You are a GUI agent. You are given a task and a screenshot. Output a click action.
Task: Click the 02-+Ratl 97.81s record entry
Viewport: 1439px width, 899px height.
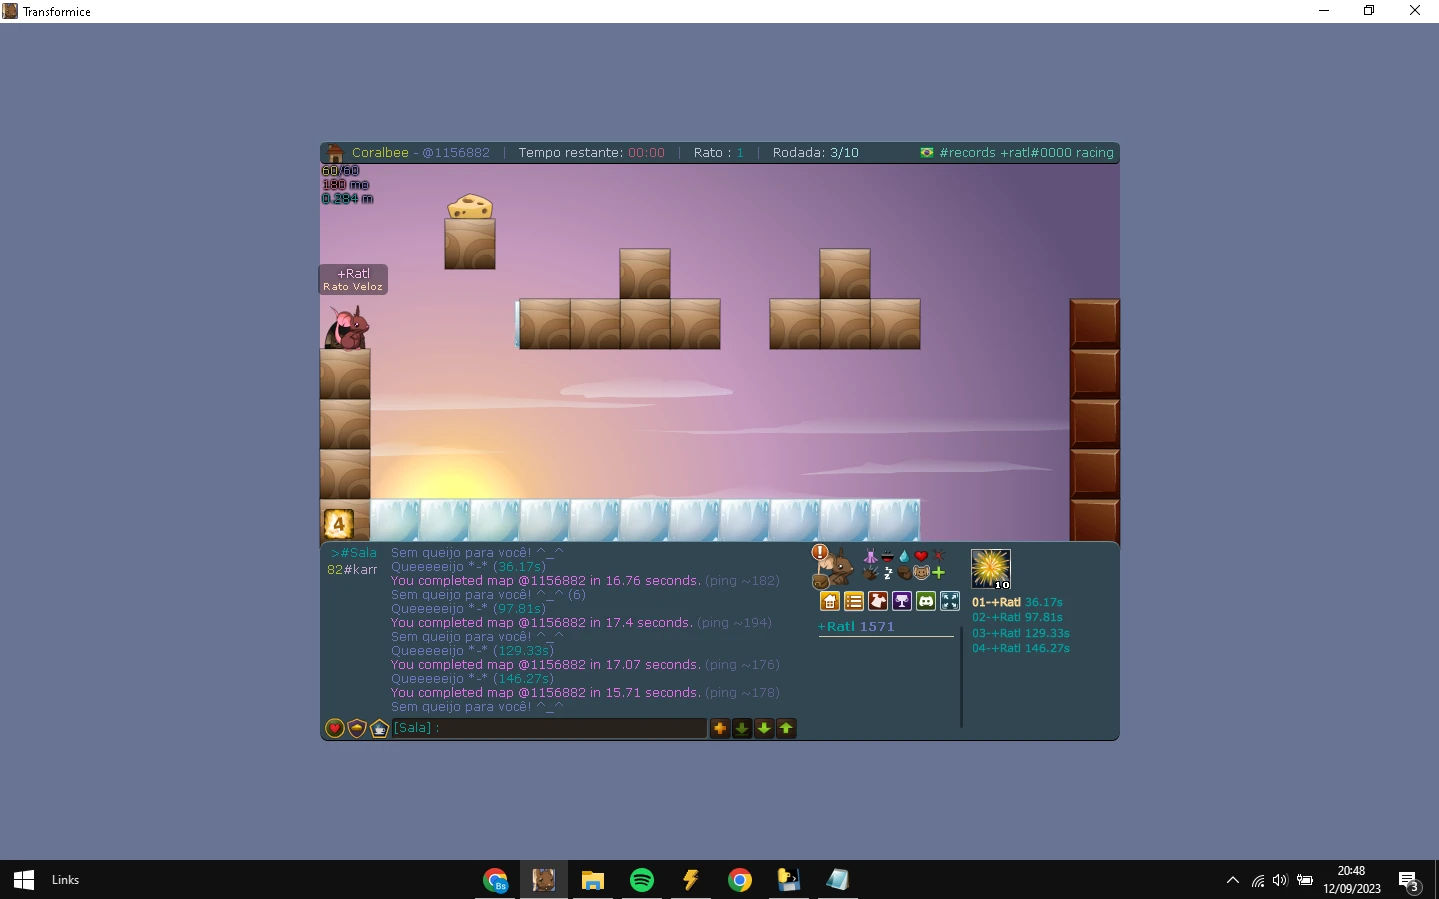click(1017, 618)
